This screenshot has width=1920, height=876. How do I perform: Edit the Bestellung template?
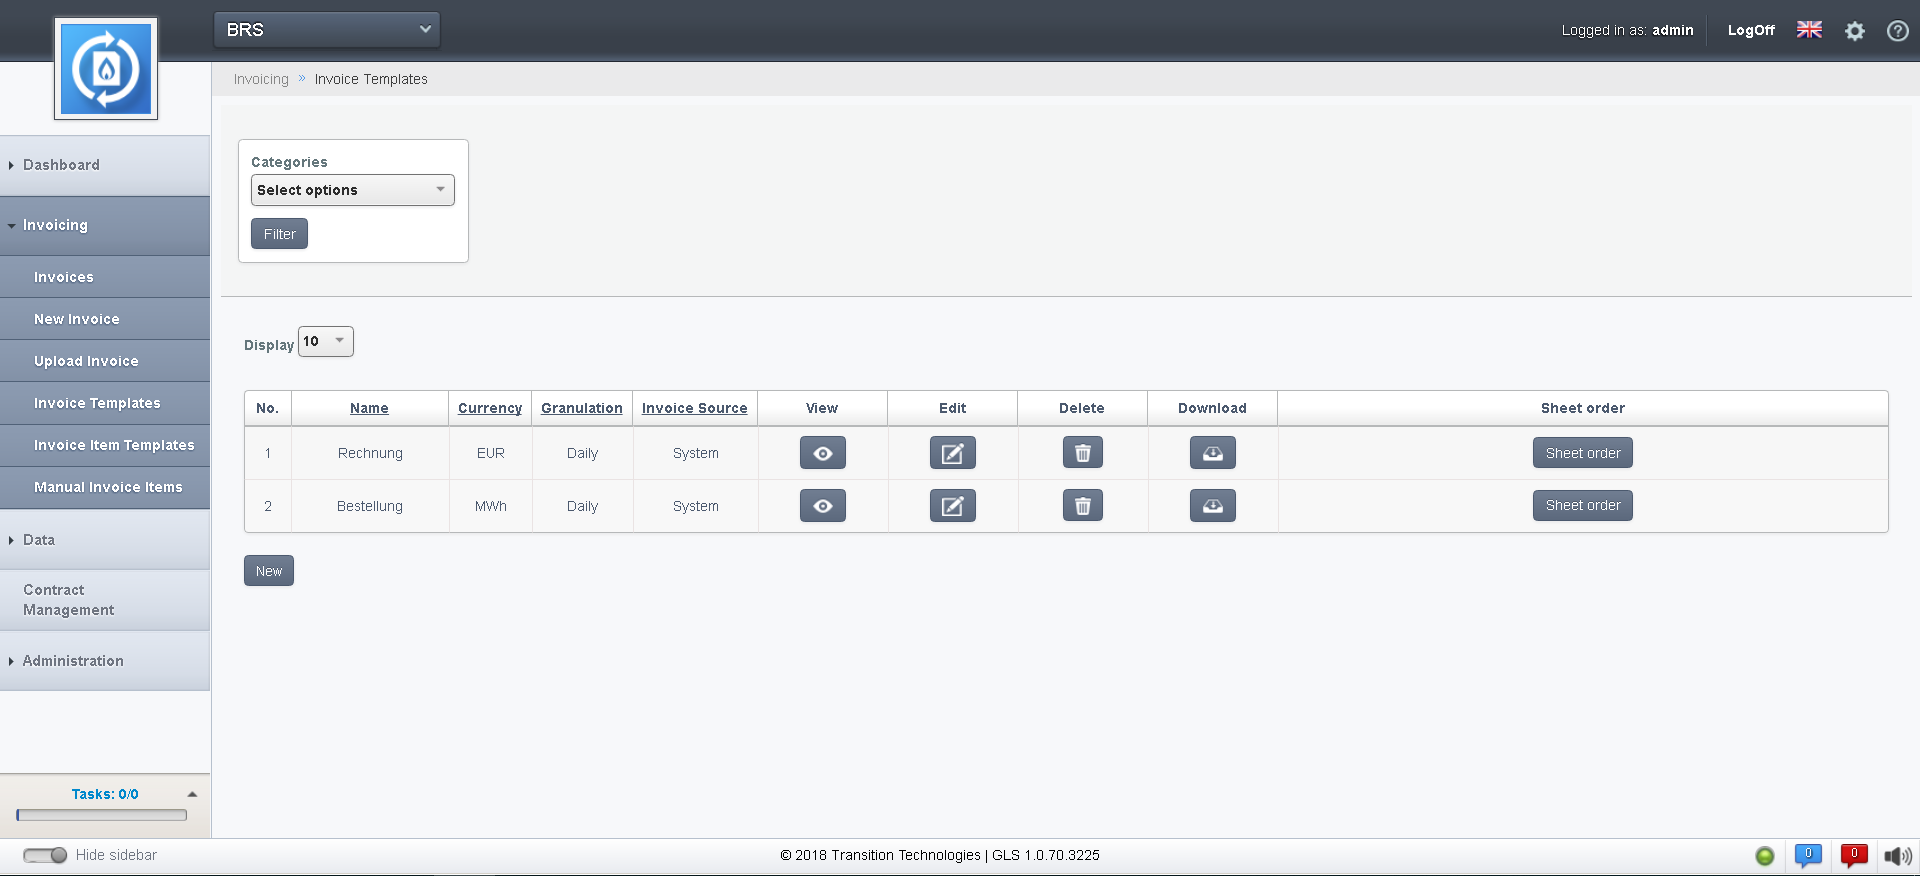click(952, 506)
